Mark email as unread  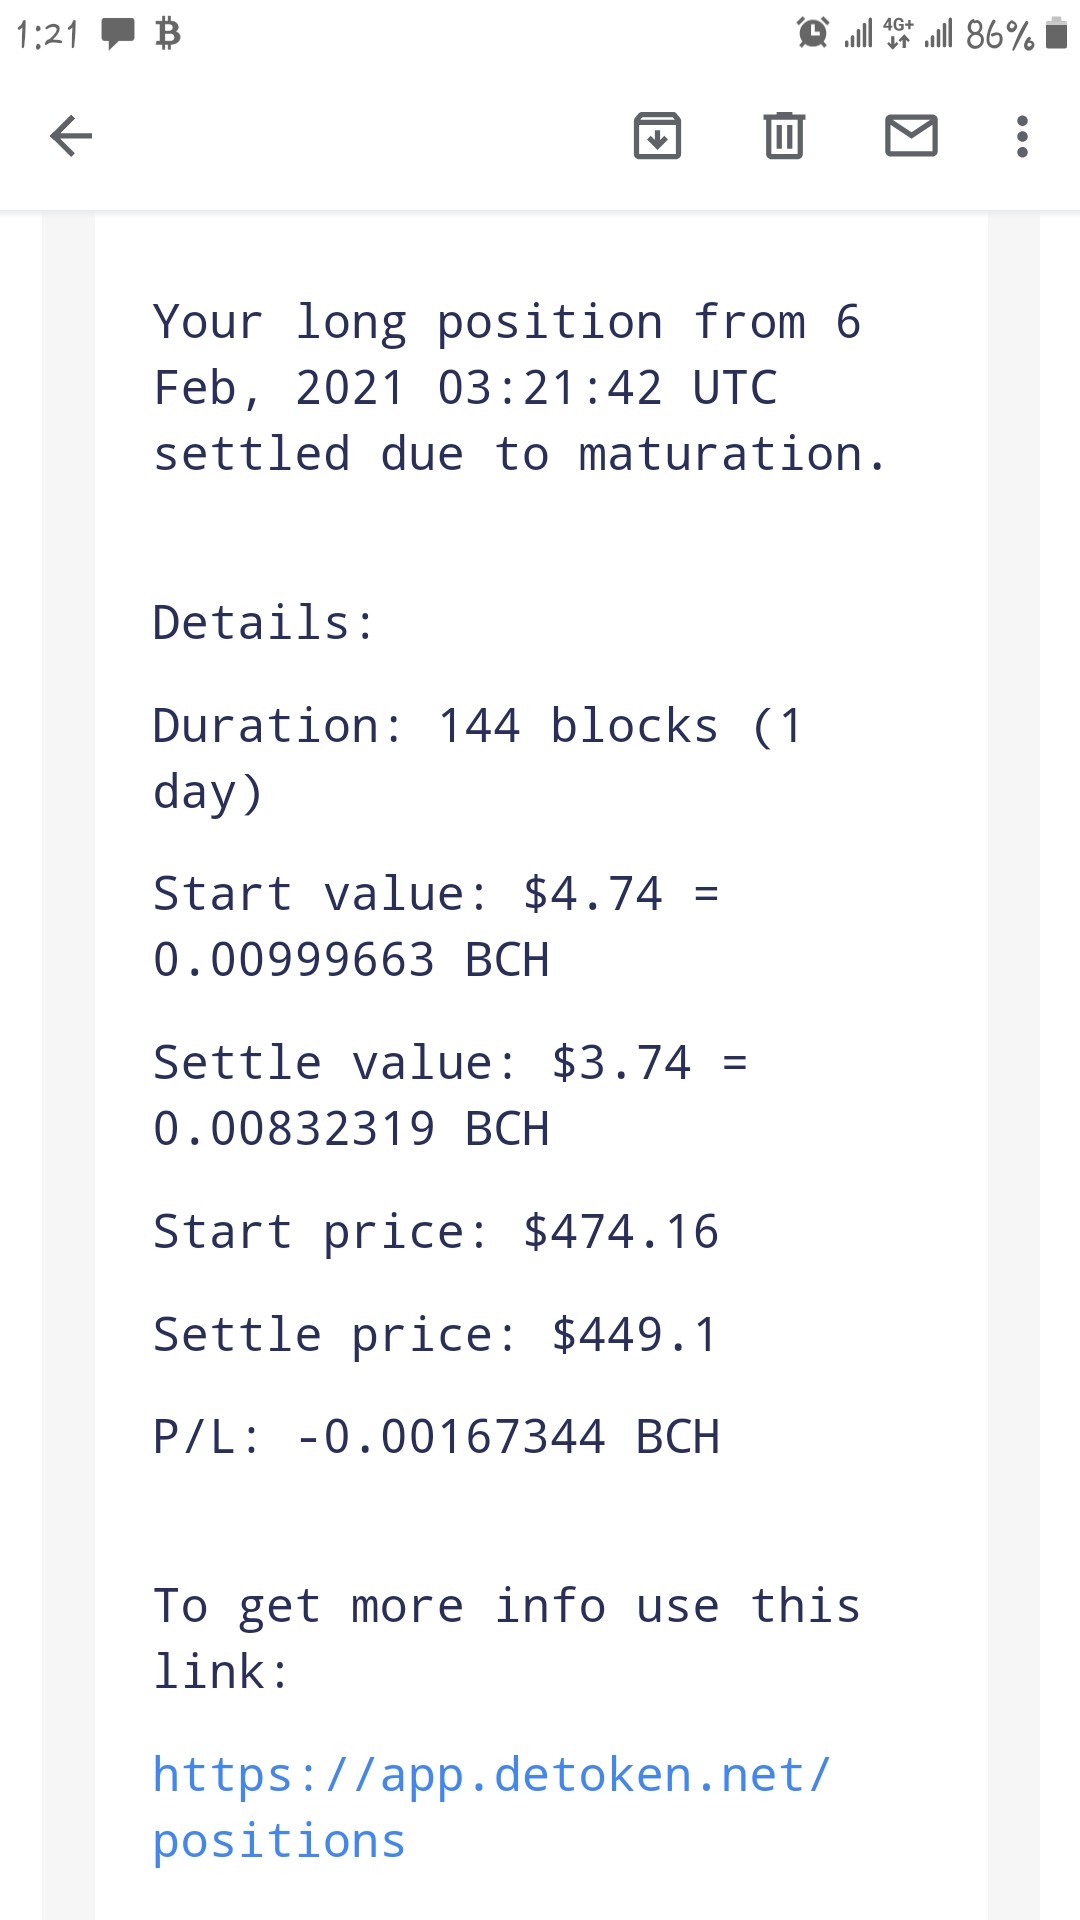[x=911, y=136]
